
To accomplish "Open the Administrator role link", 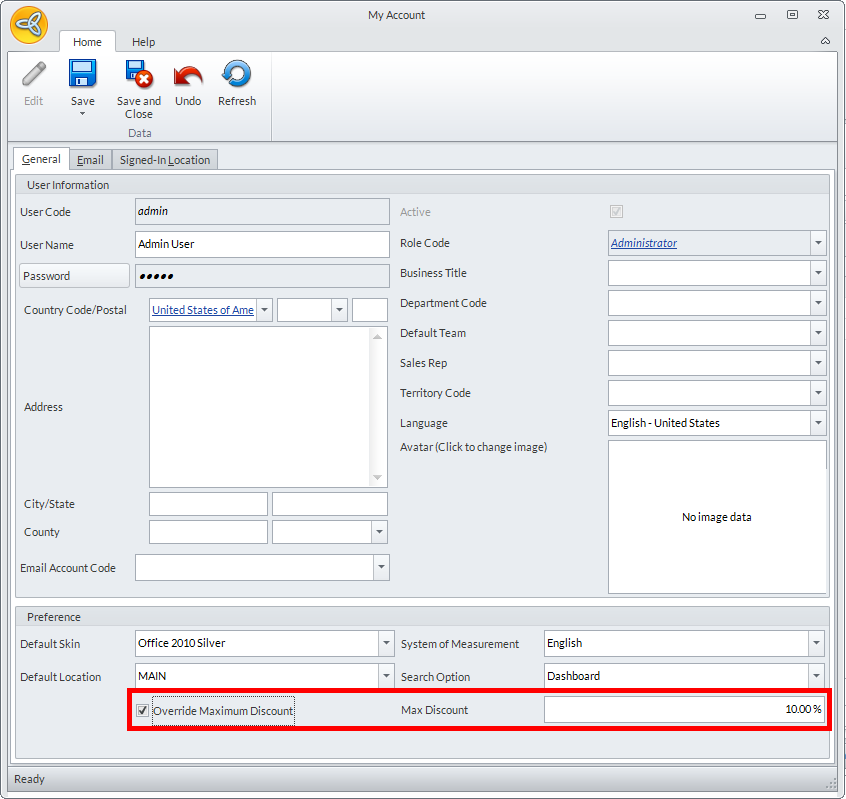I will 644,243.
